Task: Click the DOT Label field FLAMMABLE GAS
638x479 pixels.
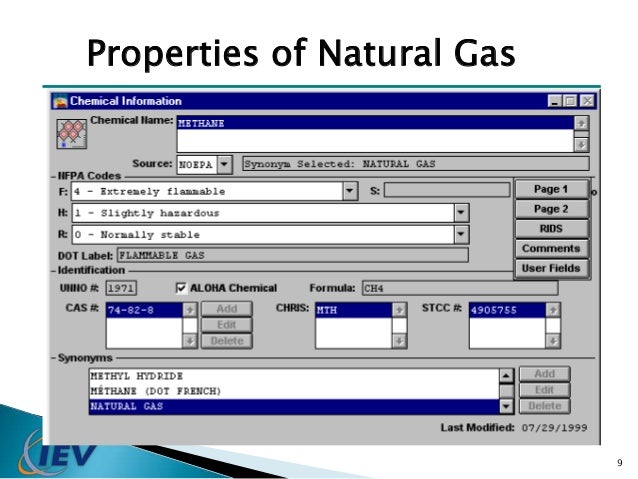Action: pos(293,255)
